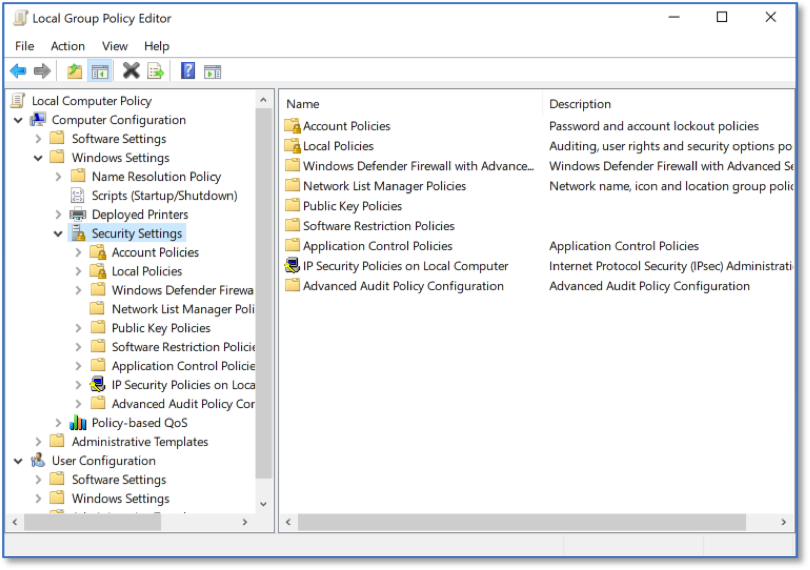Screen dimensions: 810x570
Task: Click IP Security Policies icon in tree
Action: pos(98,384)
